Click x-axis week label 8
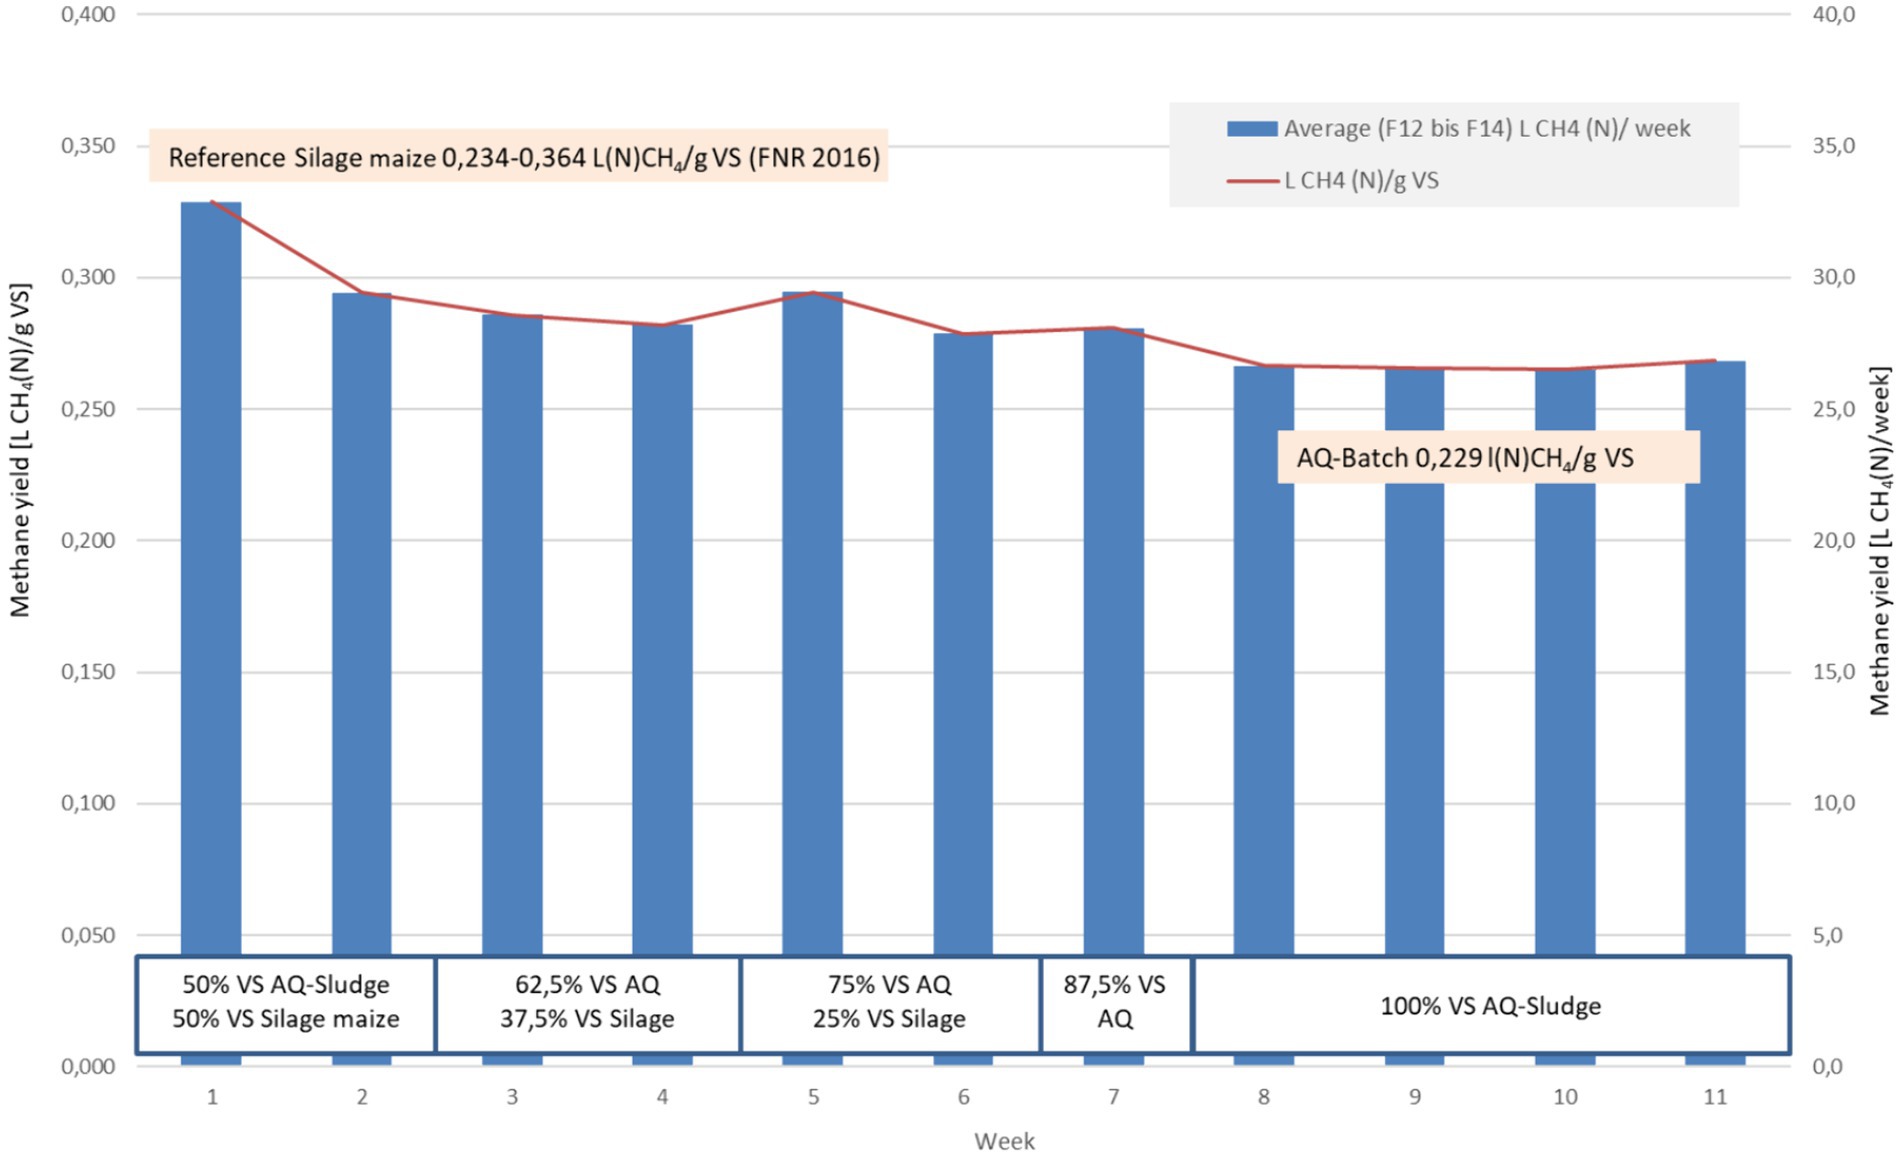Image resolution: width=1902 pixels, height=1157 pixels. pos(1264,1097)
